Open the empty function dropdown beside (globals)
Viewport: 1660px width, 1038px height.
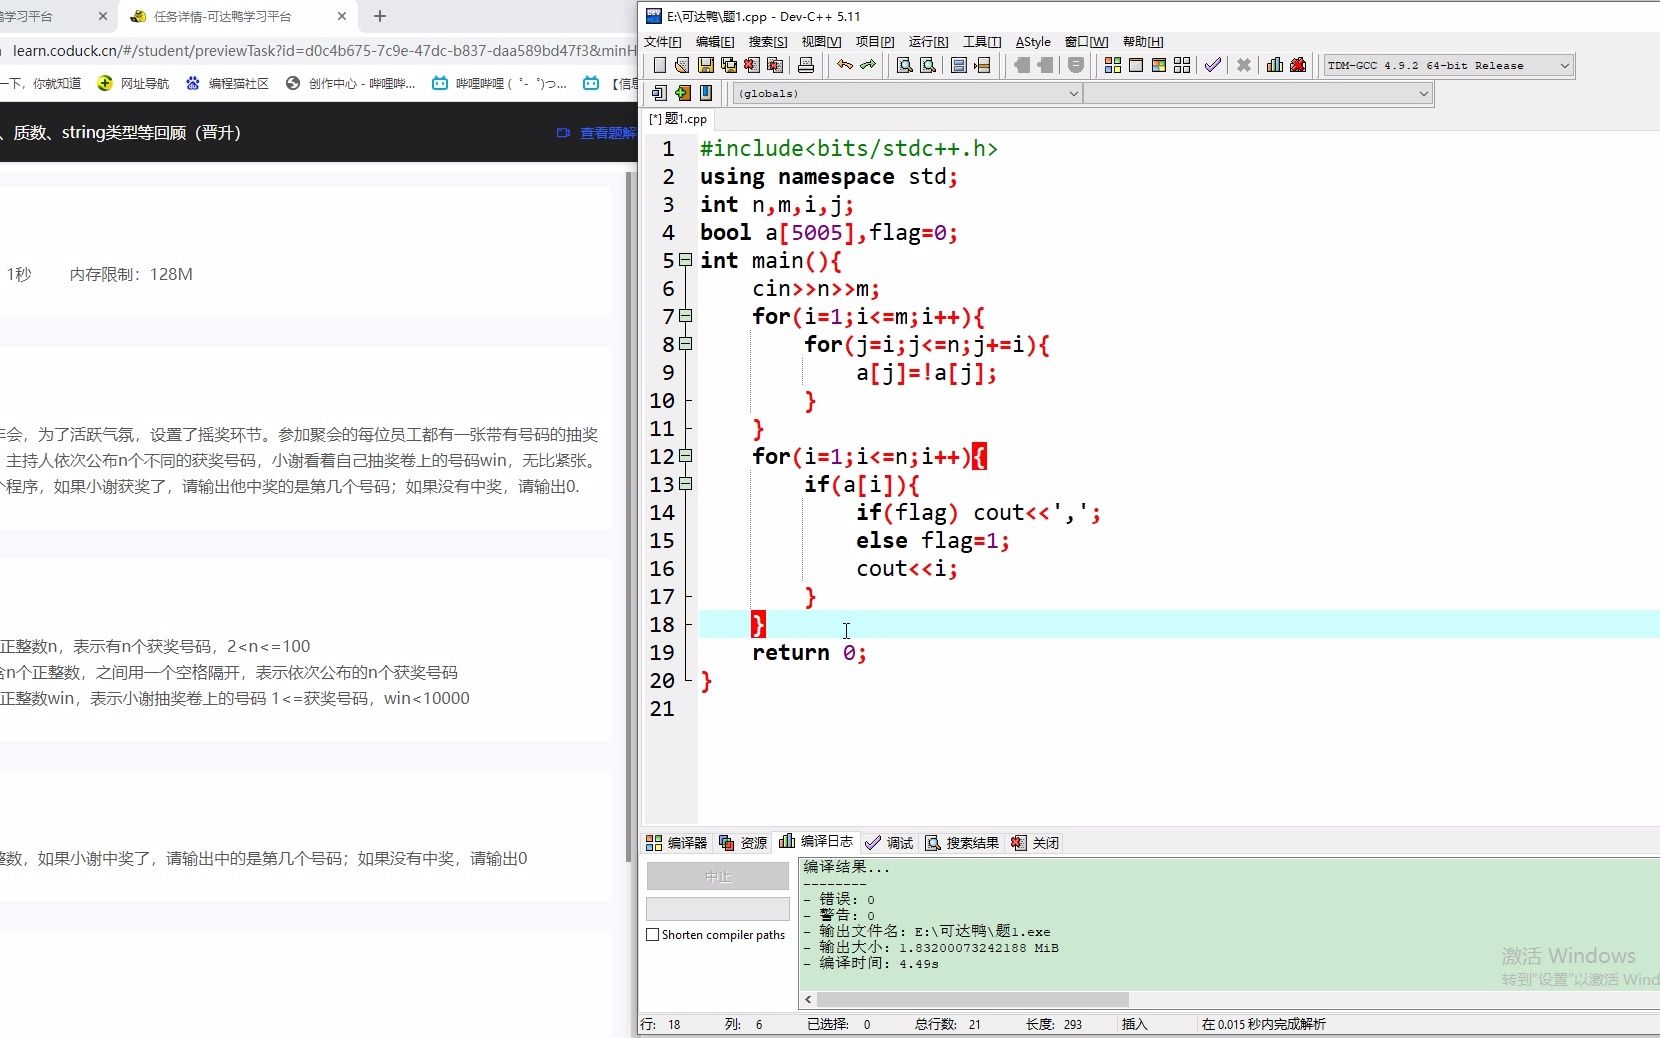1258,93
